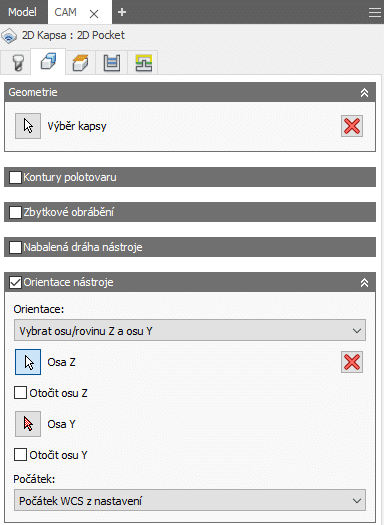
Task: Open the Orientace dropdown
Action: click(190, 330)
